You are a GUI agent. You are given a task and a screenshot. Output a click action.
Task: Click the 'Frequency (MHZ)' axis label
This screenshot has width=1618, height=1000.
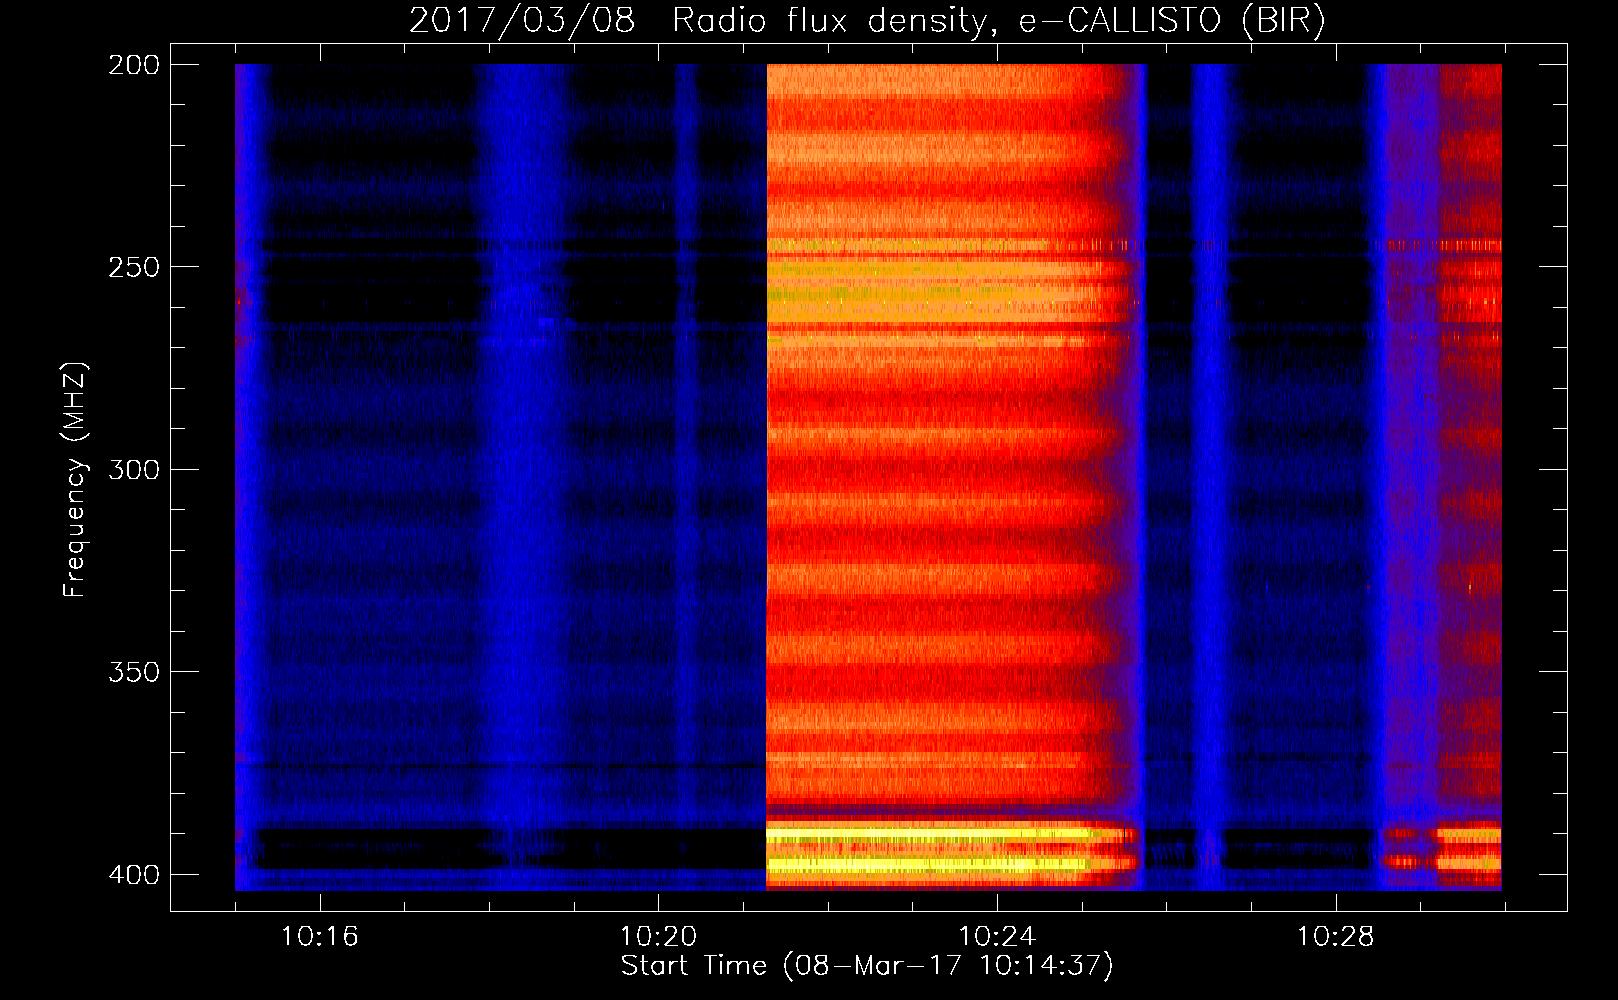[x=75, y=480]
